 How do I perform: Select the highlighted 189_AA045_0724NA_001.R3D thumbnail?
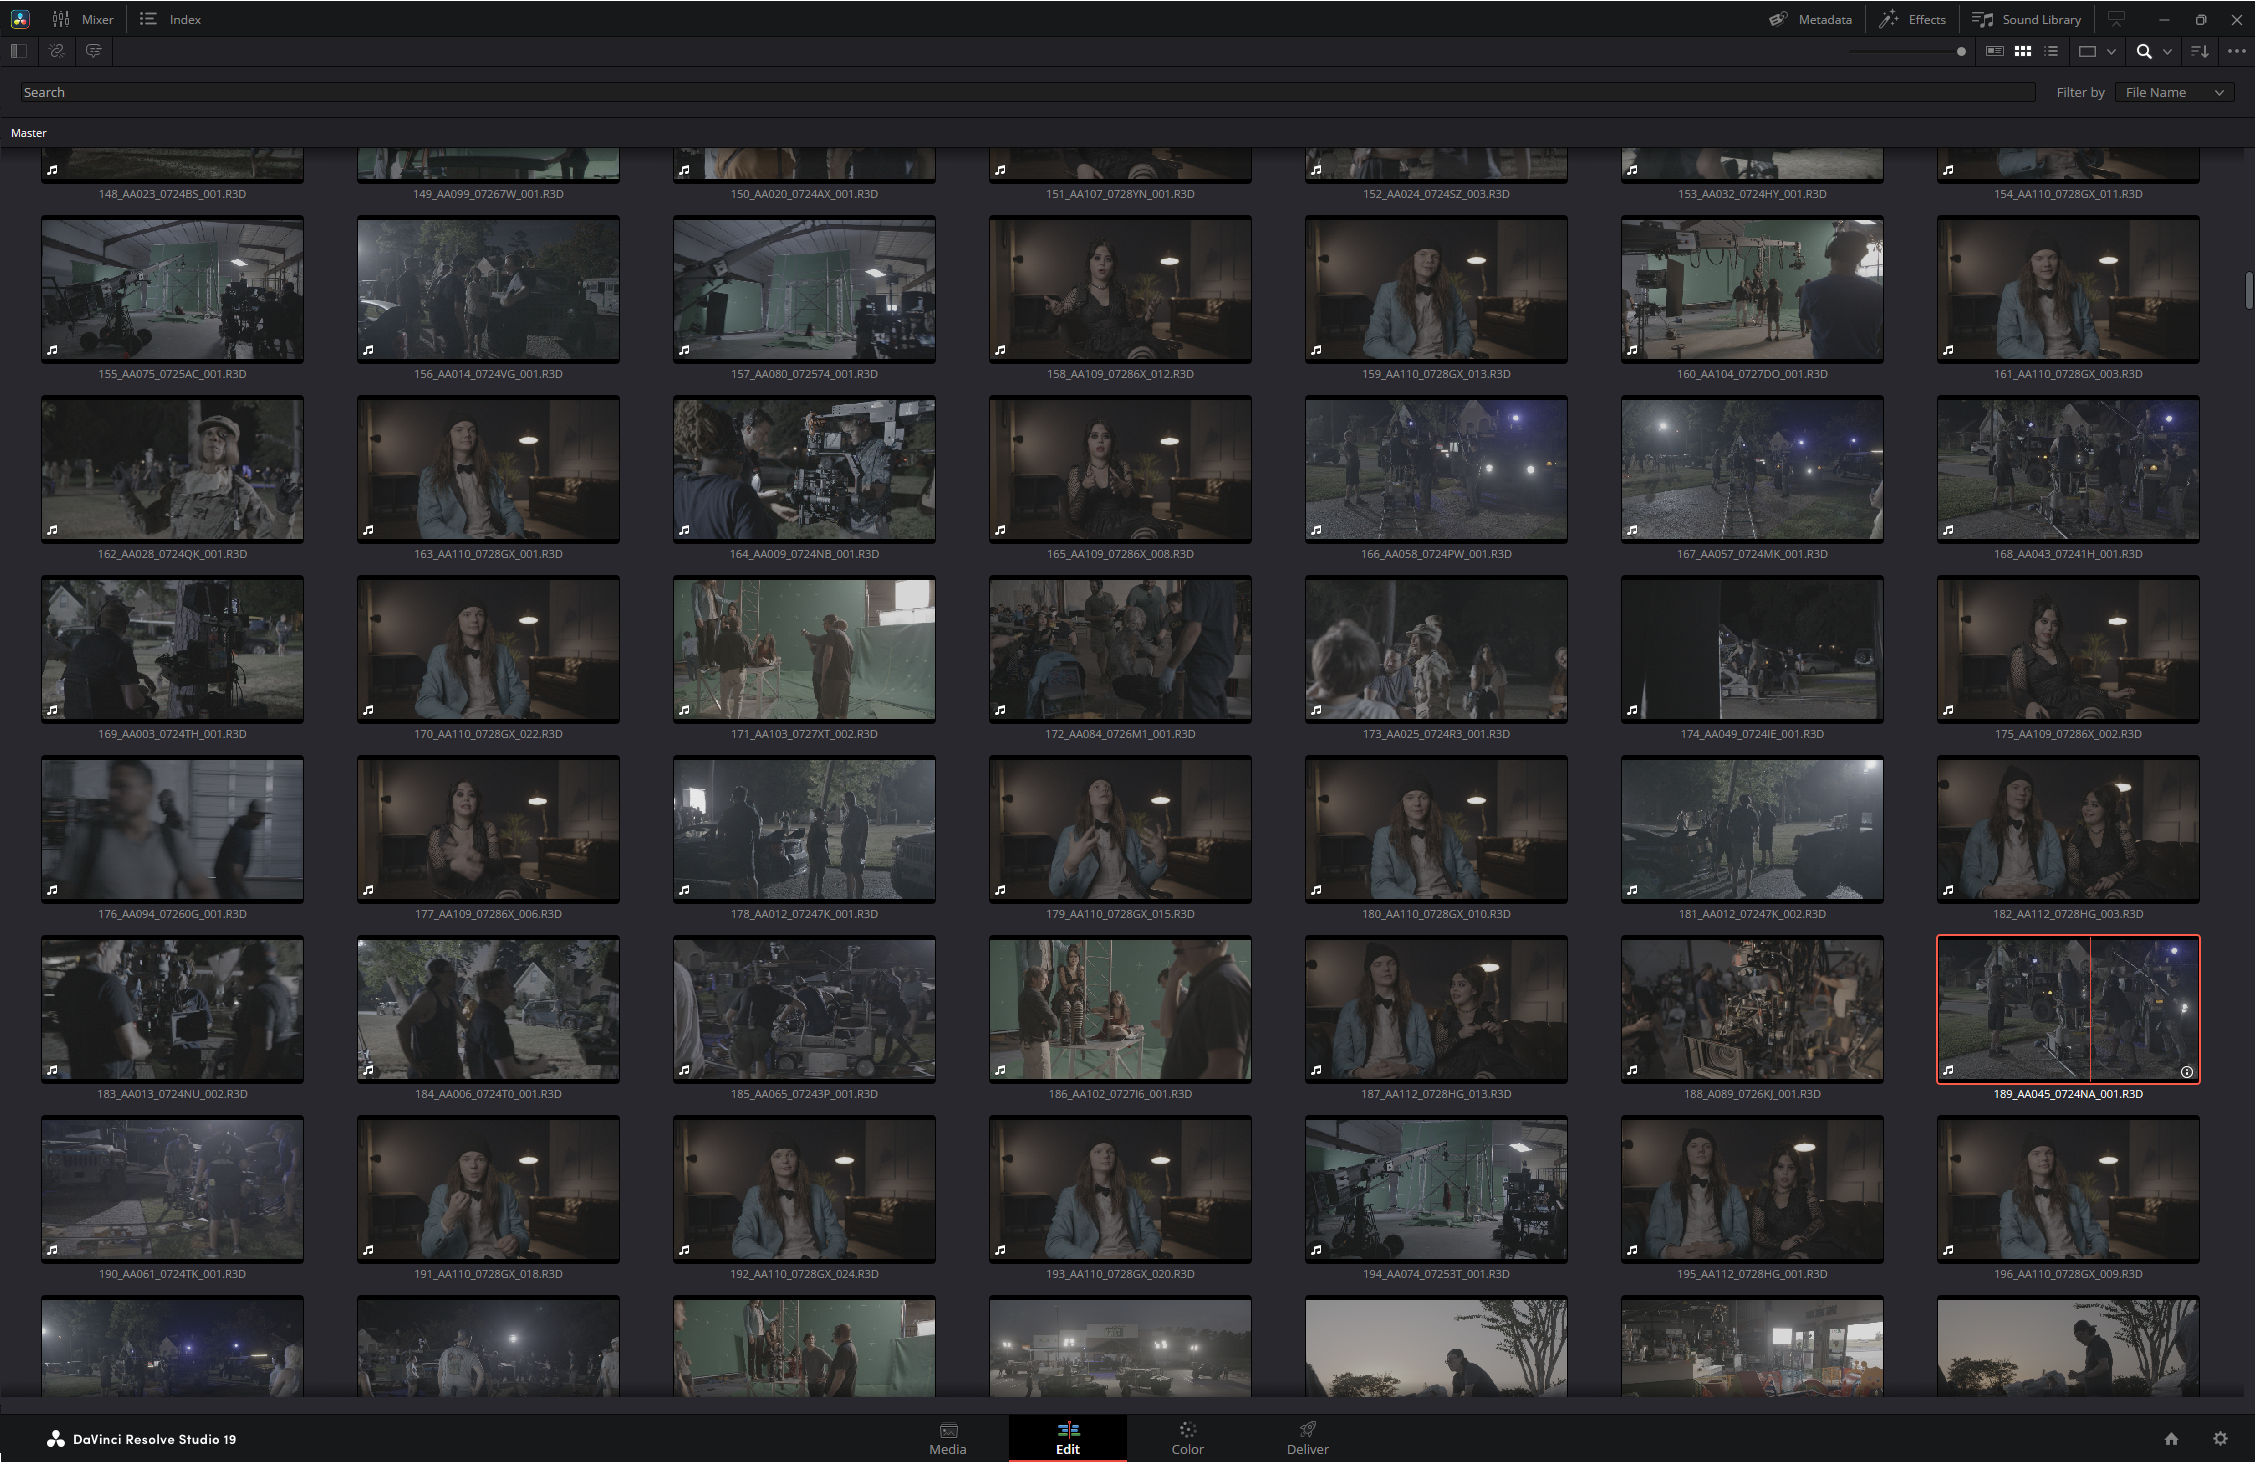2068,1008
